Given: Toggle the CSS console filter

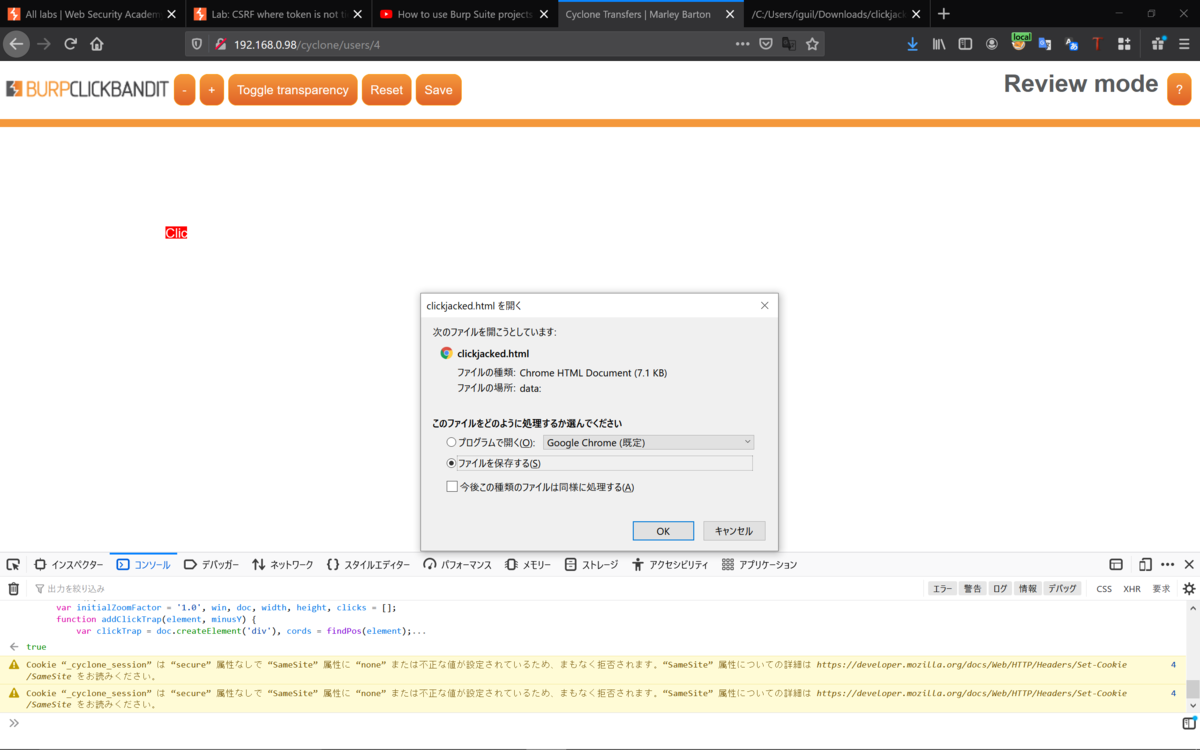Looking at the screenshot, I should click(1104, 589).
